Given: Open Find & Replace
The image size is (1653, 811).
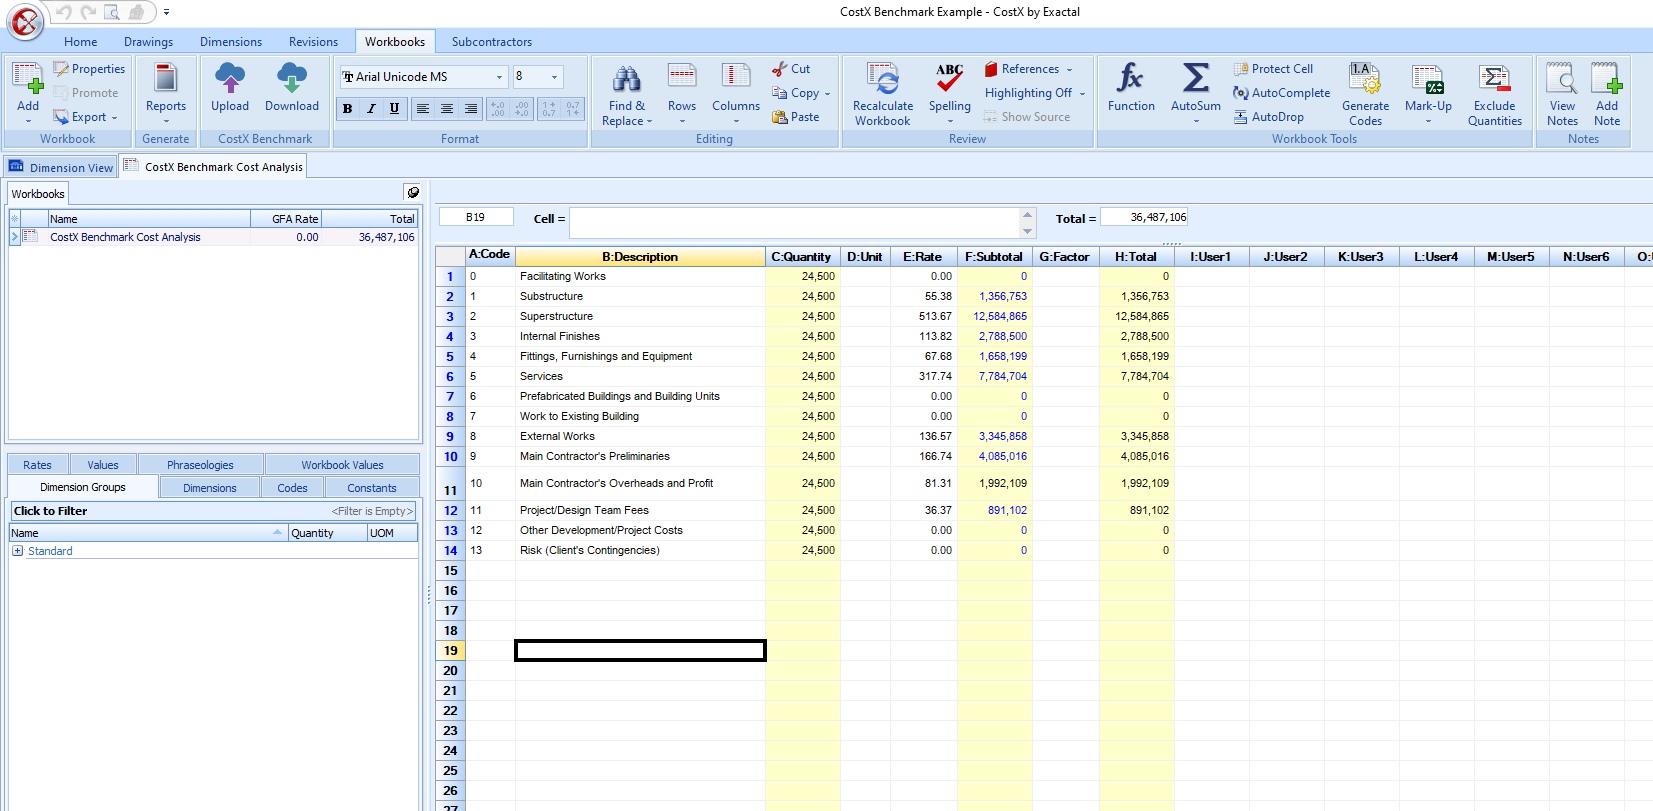Looking at the screenshot, I should pos(627,94).
